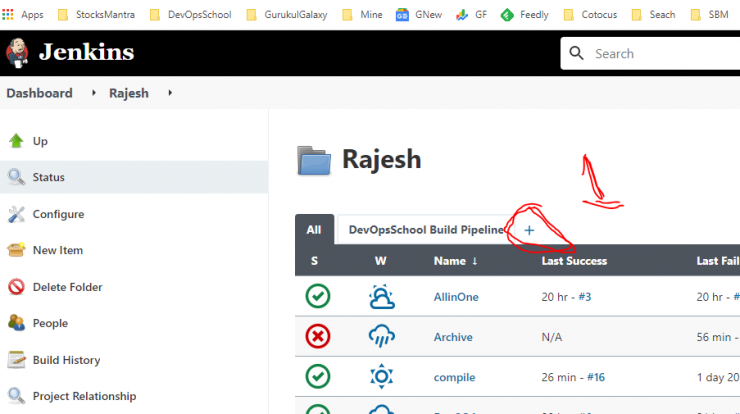This screenshot has width=740, height=414.
Task: Open Build History in sidebar
Action: [x=67, y=360]
